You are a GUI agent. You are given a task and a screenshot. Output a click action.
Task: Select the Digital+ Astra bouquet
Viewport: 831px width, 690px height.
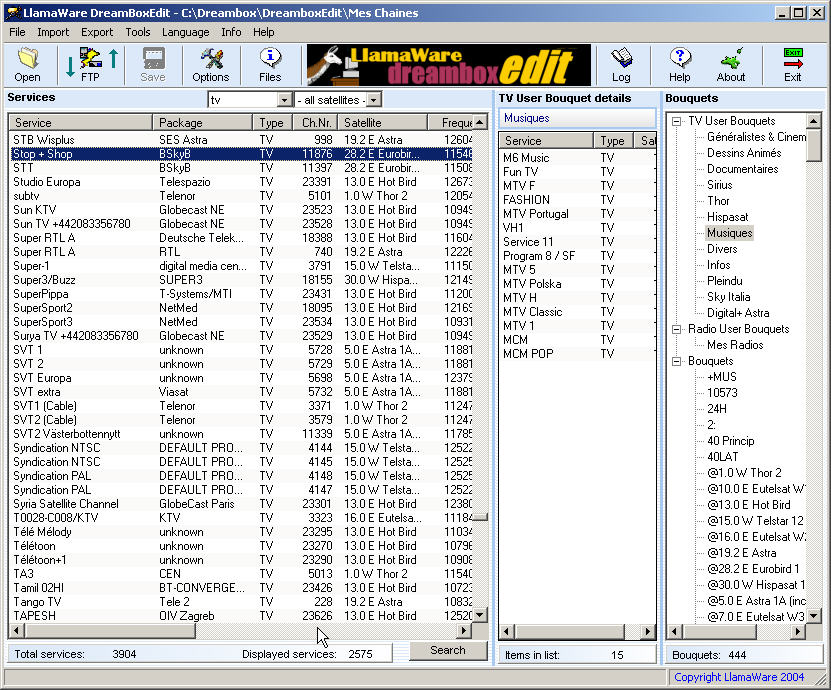(x=738, y=313)
